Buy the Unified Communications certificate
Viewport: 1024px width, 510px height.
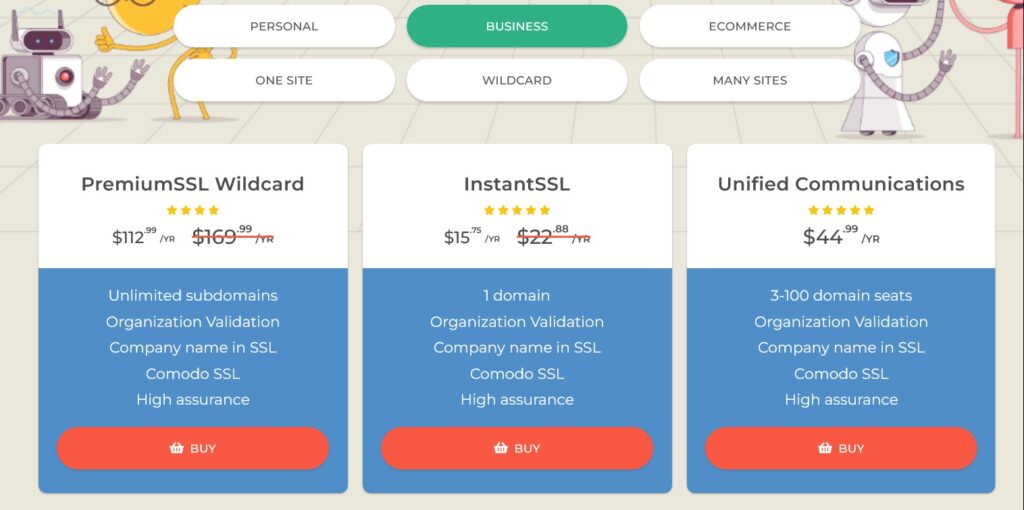(841, 448)
